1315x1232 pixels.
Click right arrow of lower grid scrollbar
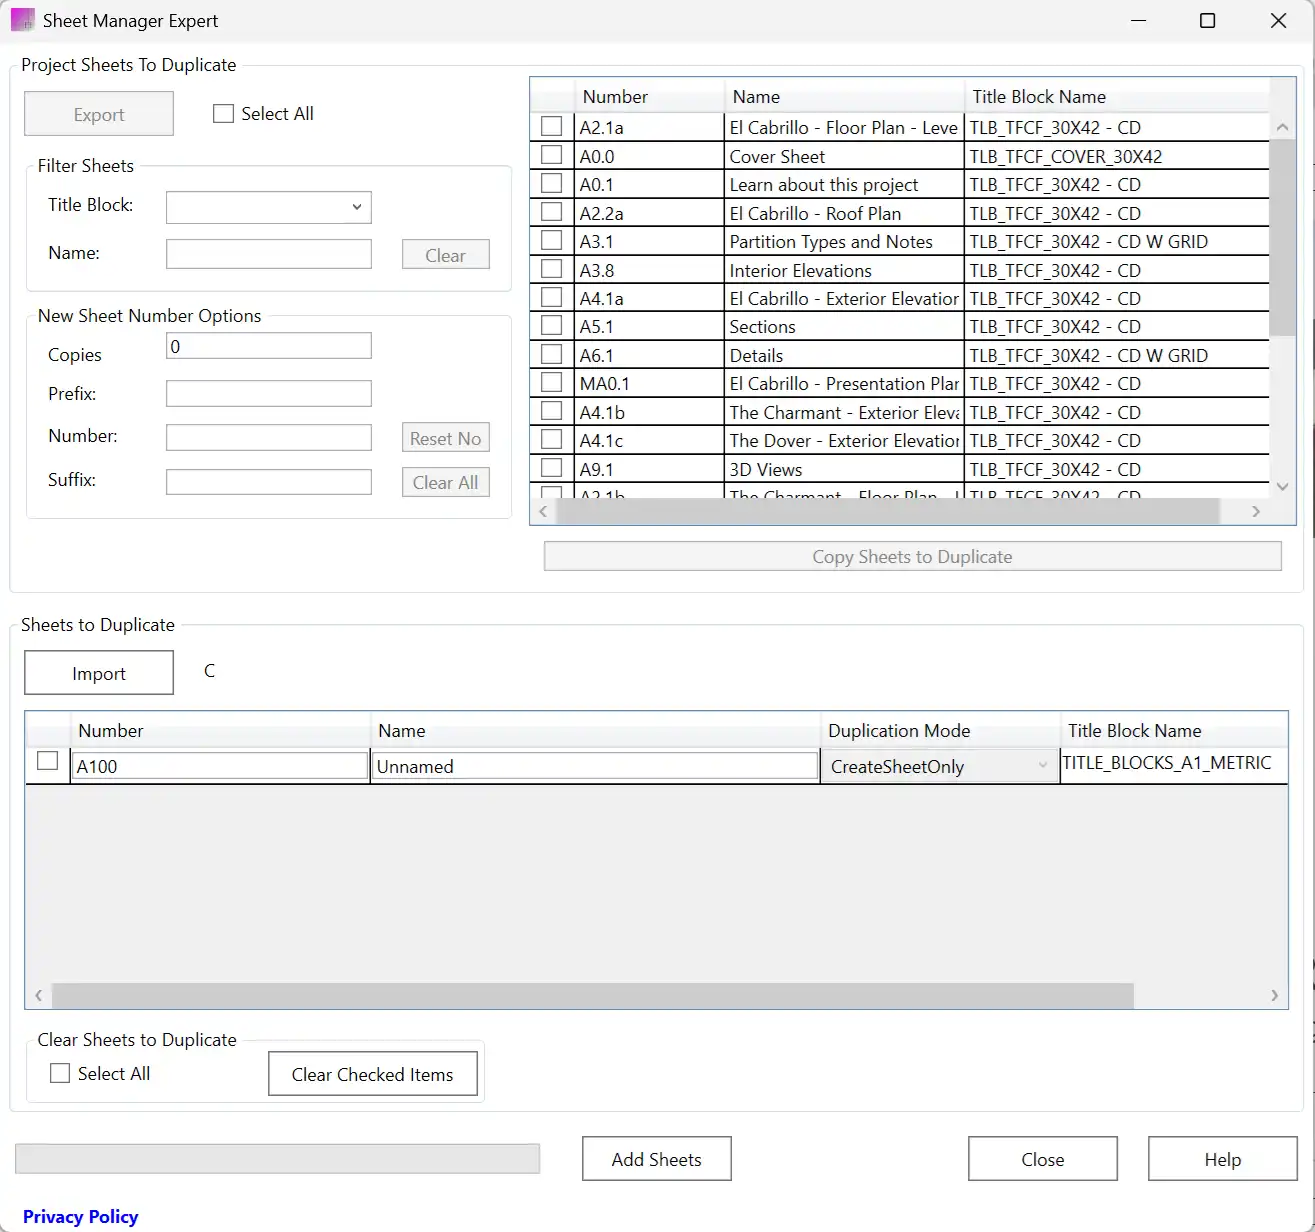[1274, 995]
